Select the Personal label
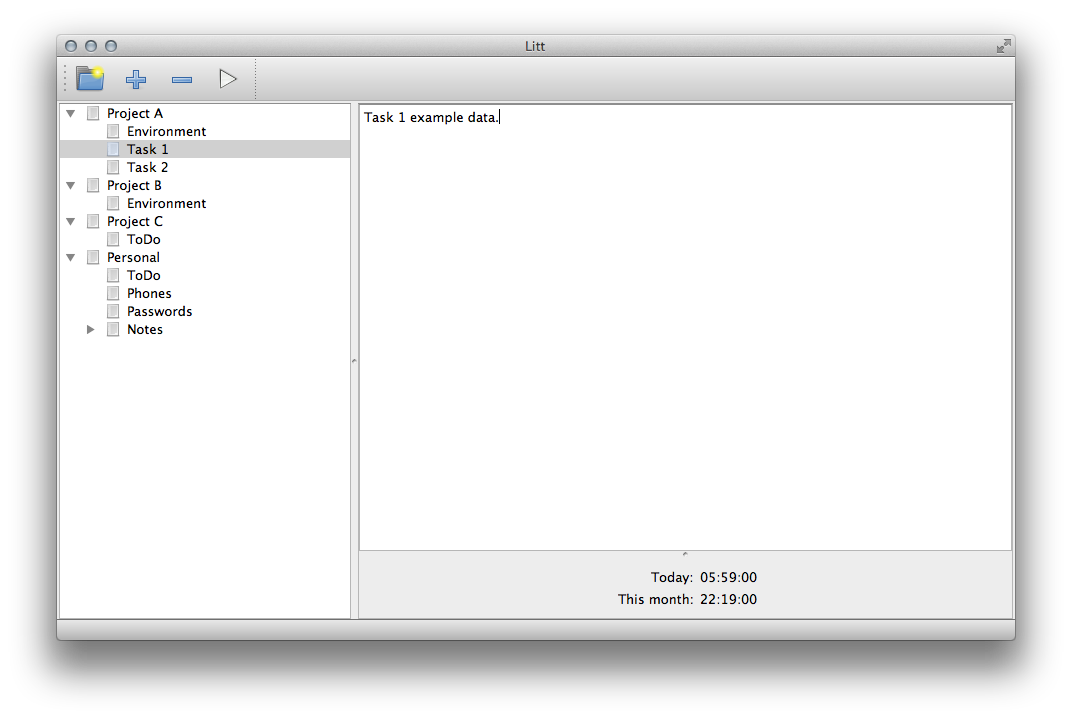Viewport: 1072px width, 719px height. point(133,258)
